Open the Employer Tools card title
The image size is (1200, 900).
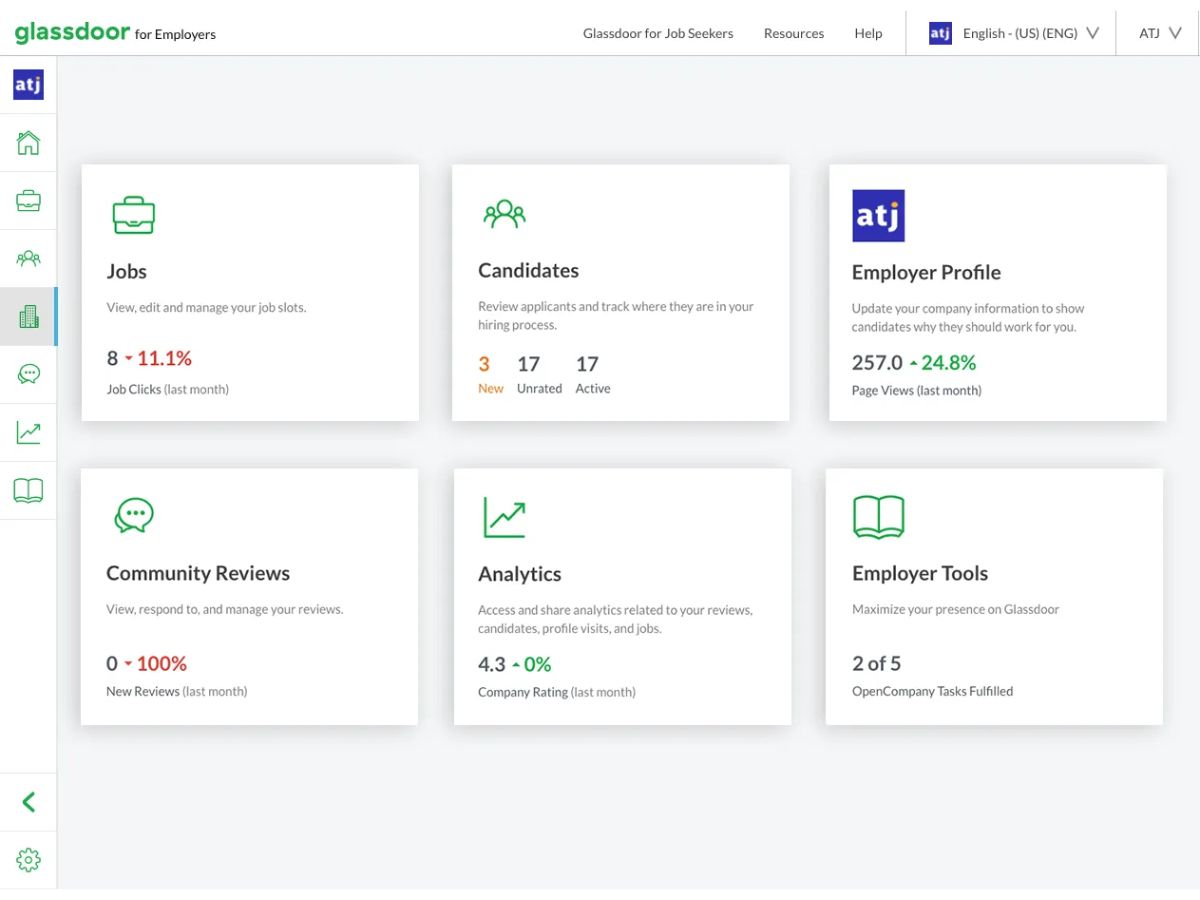coord(920,573)
